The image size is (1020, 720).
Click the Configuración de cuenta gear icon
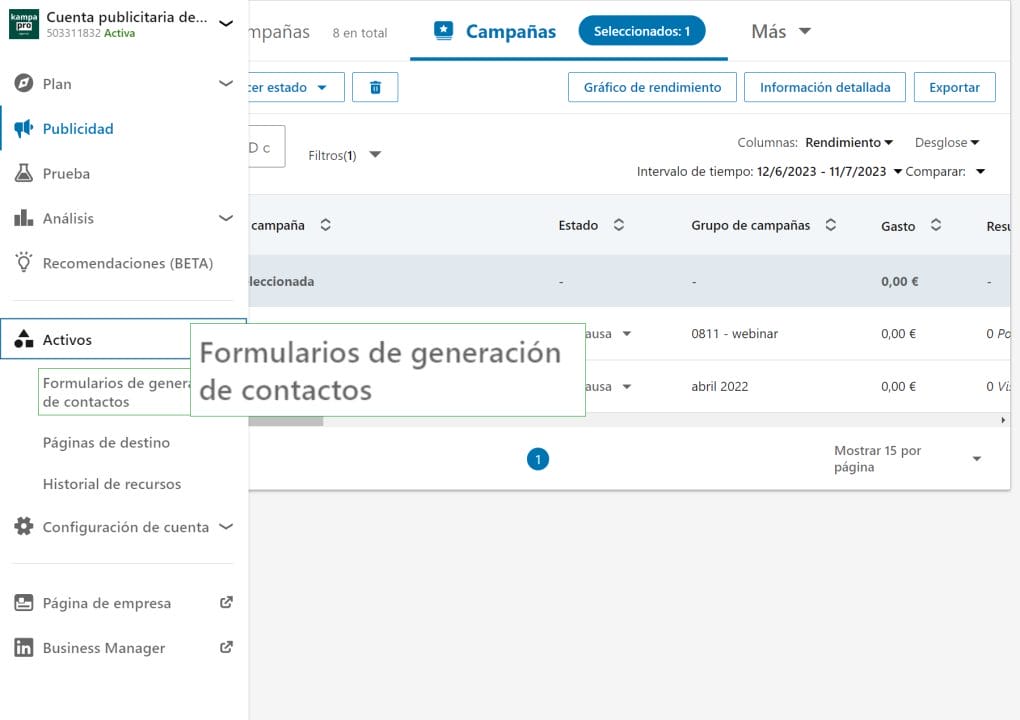(x=24, y=527)
